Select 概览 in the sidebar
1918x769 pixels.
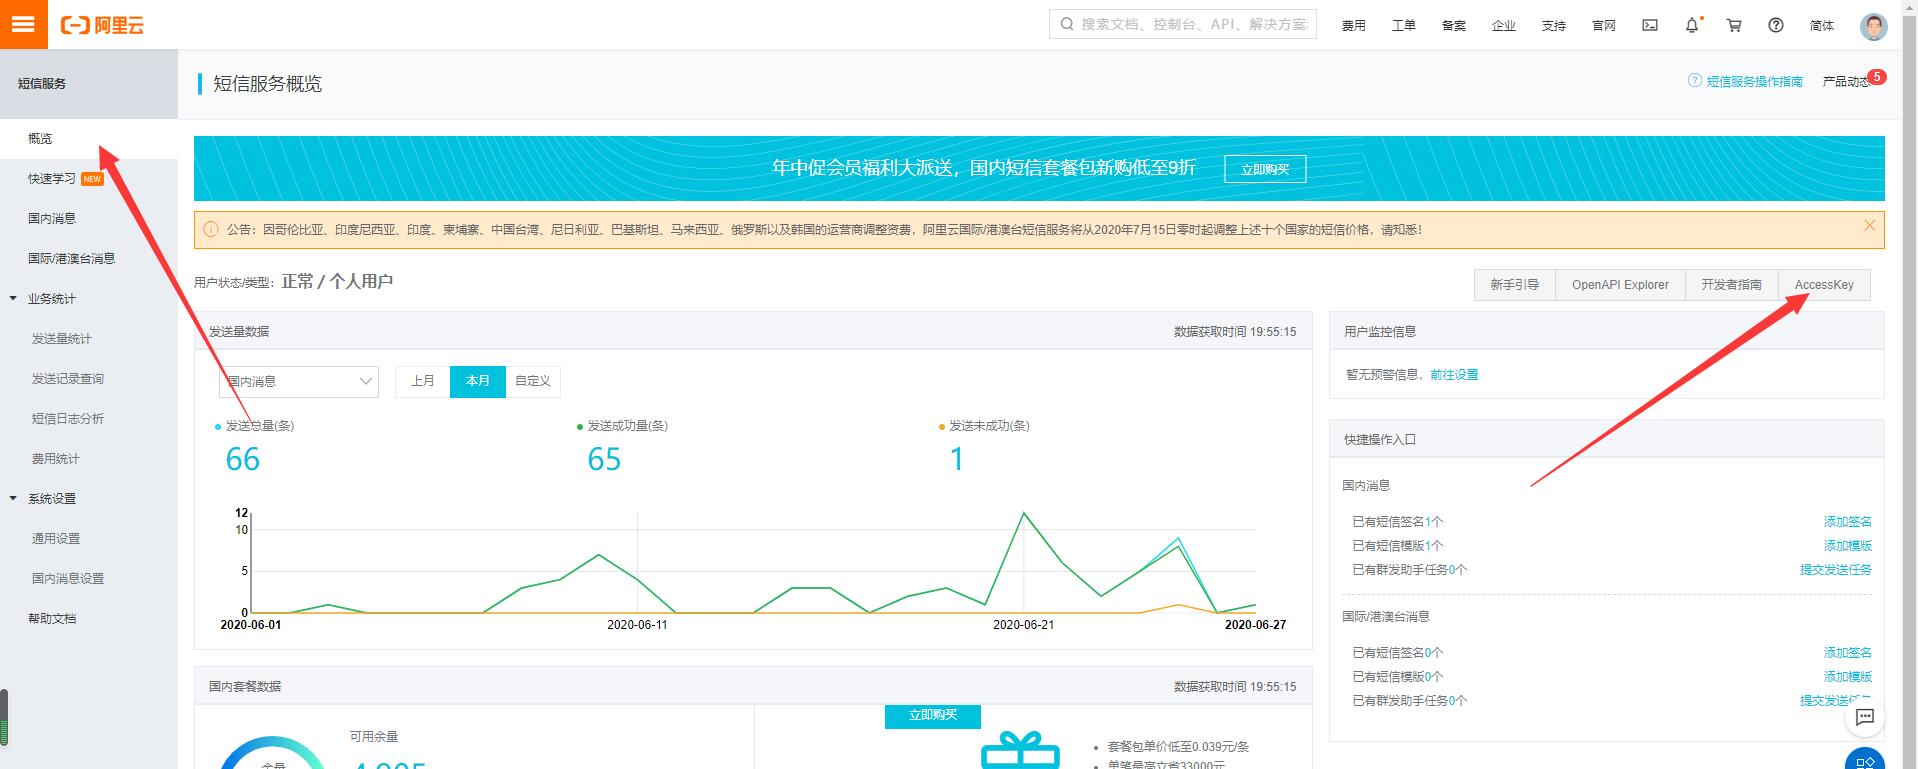click(89, 138)
